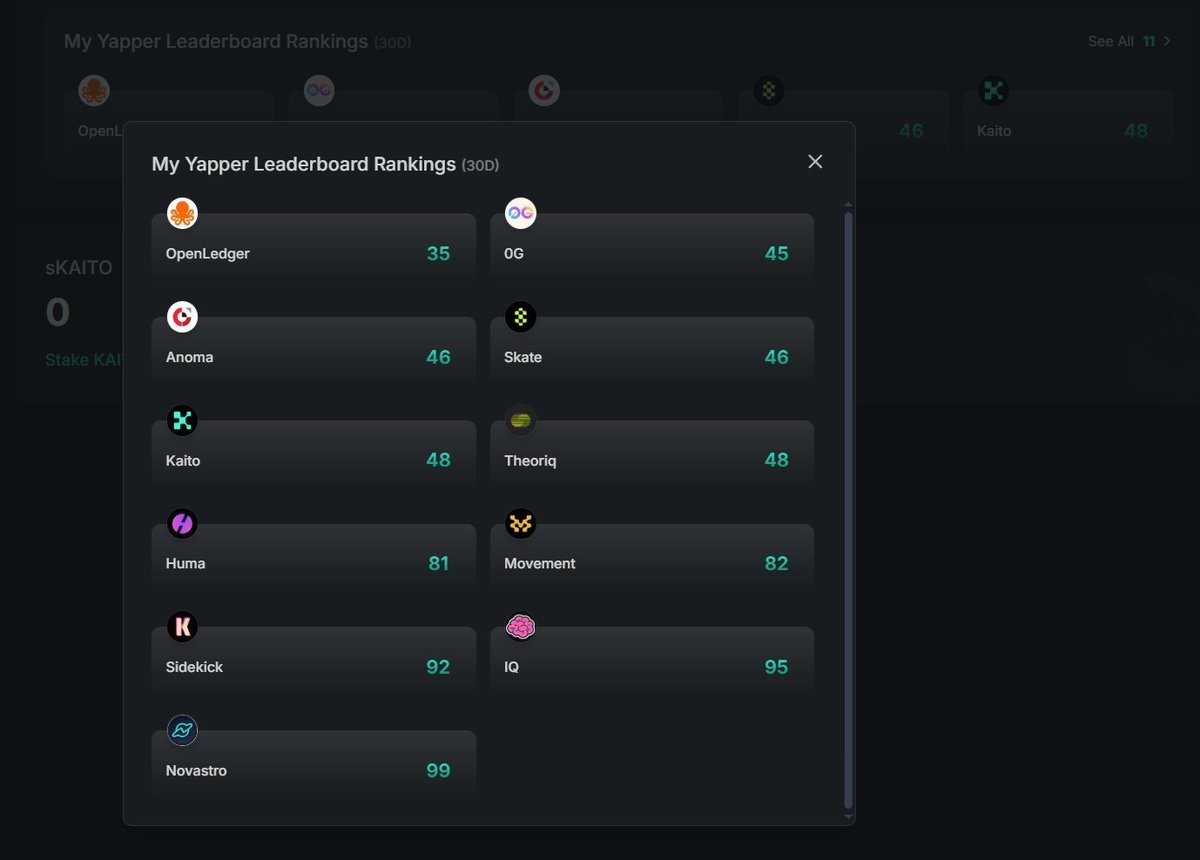The image size is (1200, 860).
Task: Click the modal title My Yapper Leaderboard Rankings
Action: tap(304, 164)
